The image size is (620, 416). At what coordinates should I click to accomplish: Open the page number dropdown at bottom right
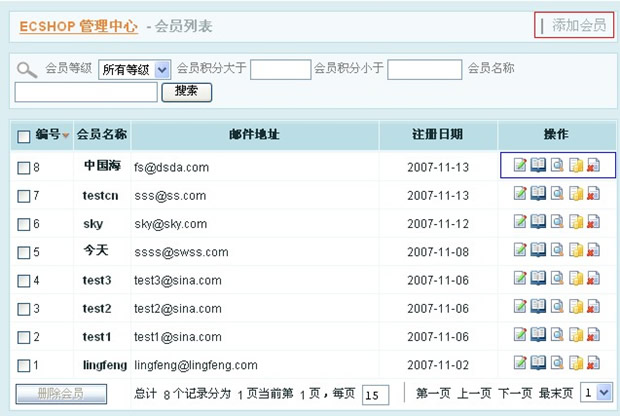click(597, 393)
